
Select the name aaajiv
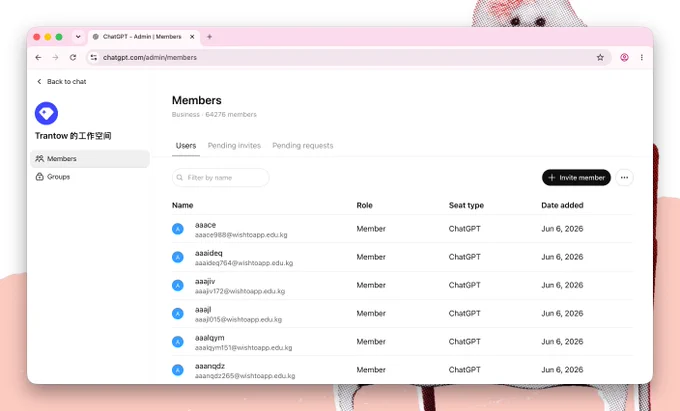click(205, 281)
